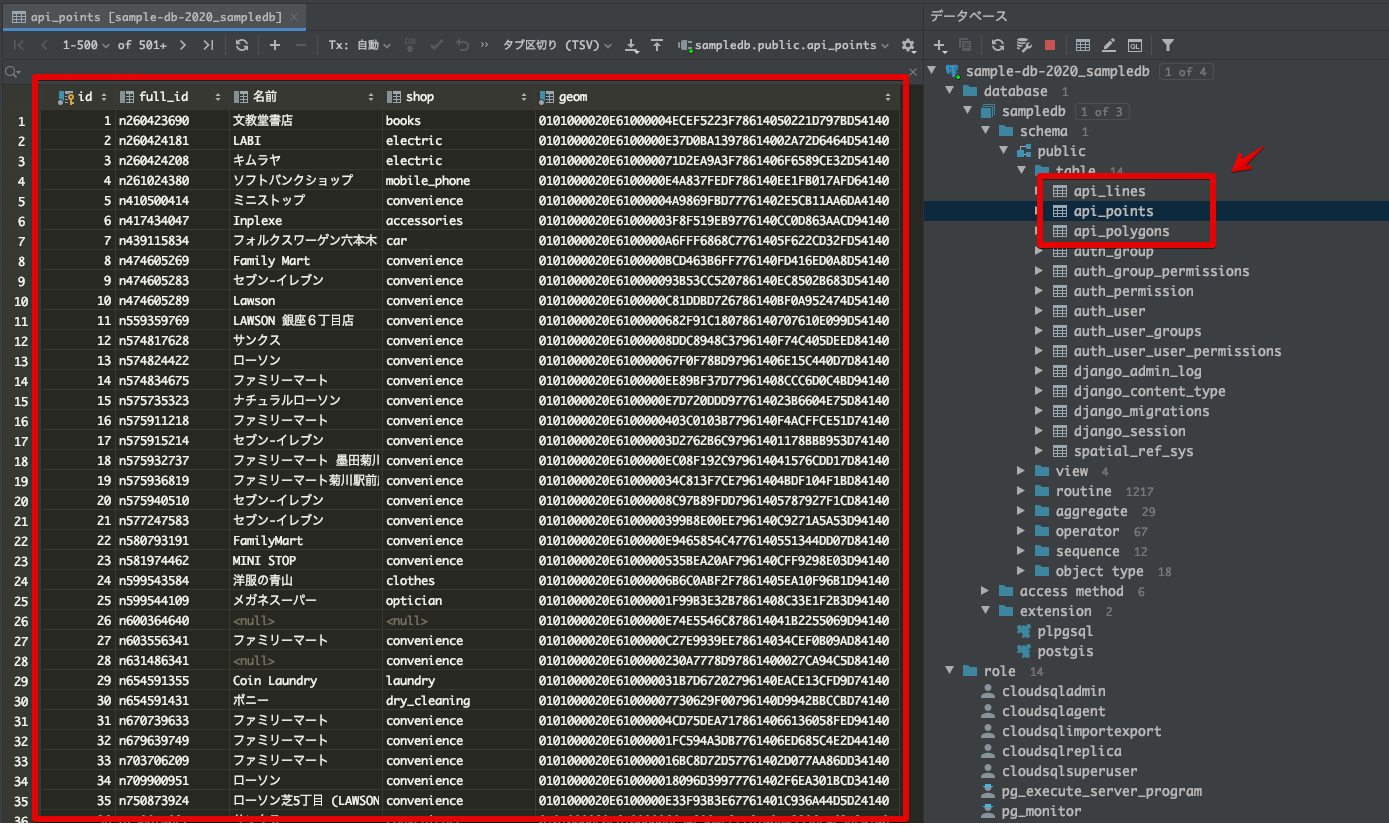
Task: Delete row using the minus icon
Action: pyautogui.click(x=302, y=45)
